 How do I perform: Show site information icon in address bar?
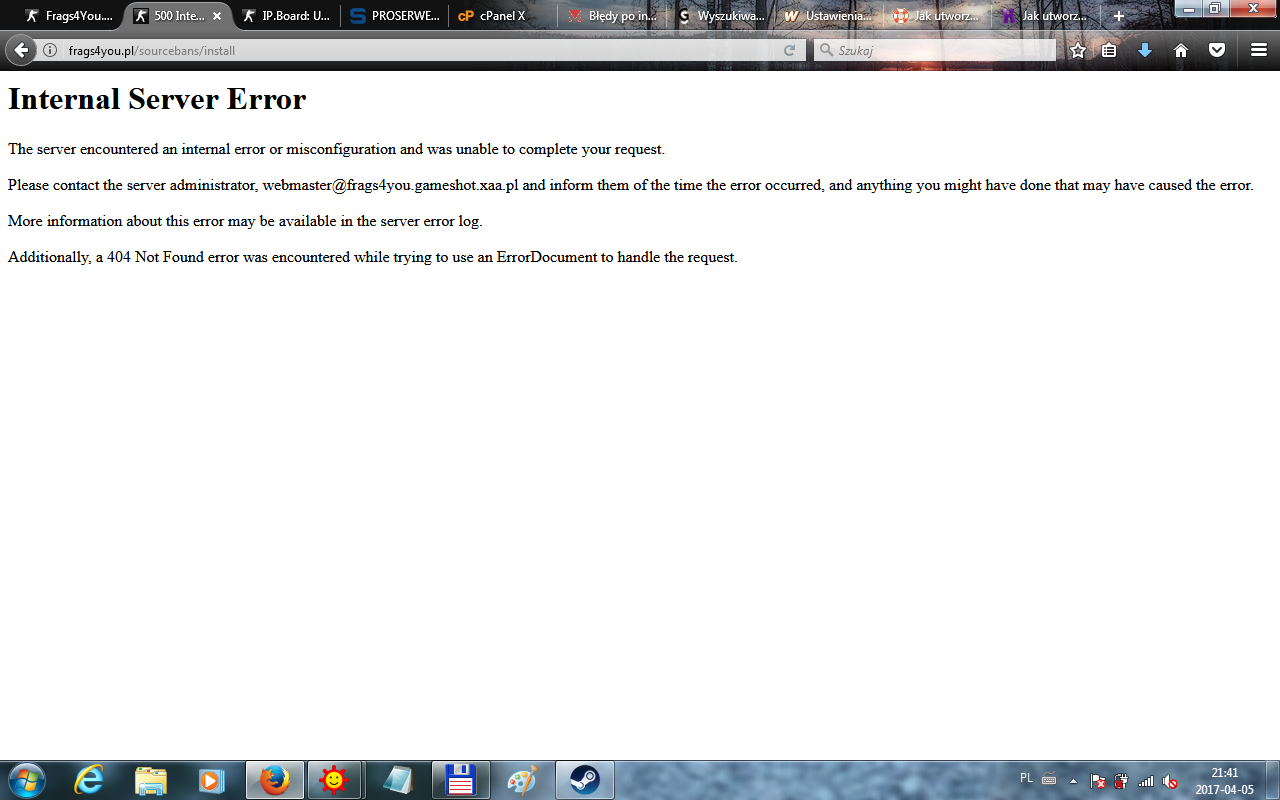tap(50, 50)
